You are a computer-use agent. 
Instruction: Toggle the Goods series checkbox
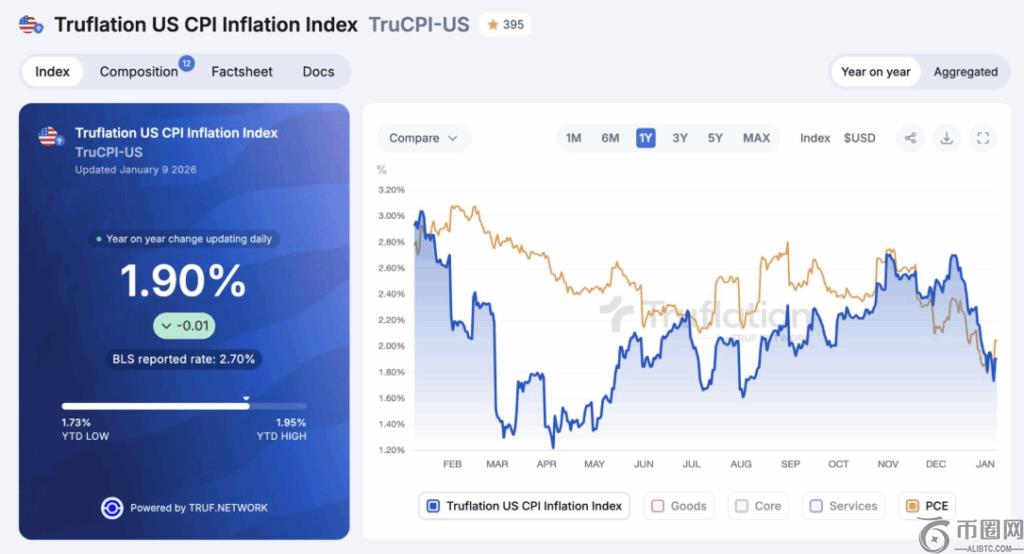pyautogui.click(x=658, y=506)
